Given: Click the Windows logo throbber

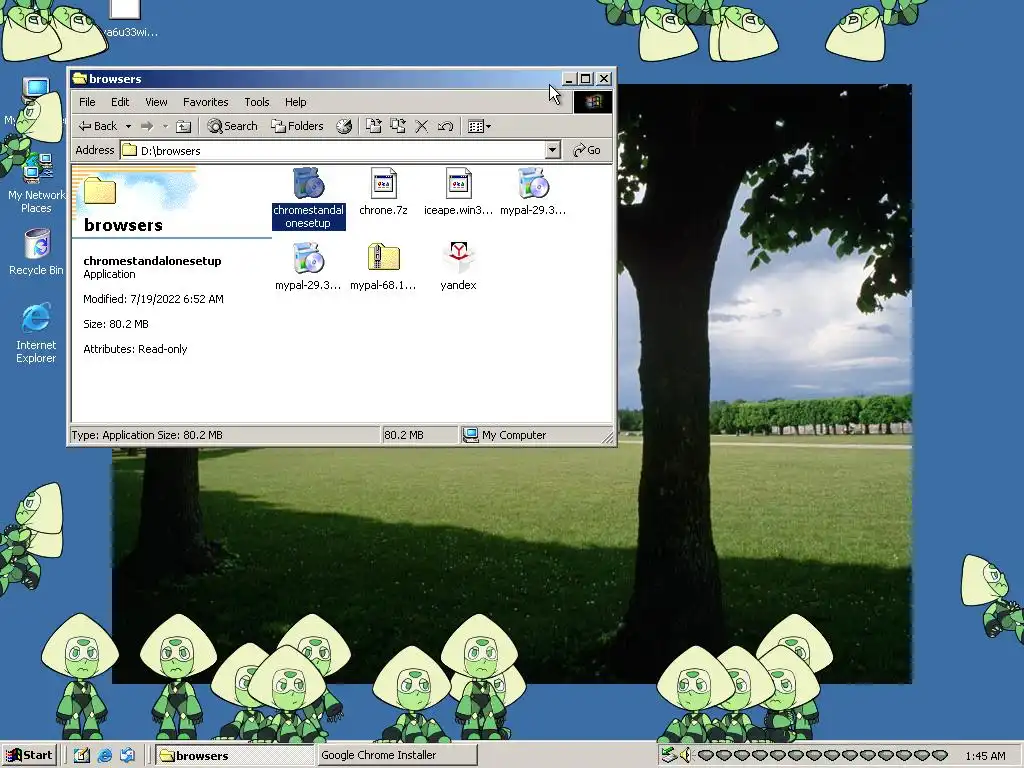Looking at the screenshot, I should point(593,102).
